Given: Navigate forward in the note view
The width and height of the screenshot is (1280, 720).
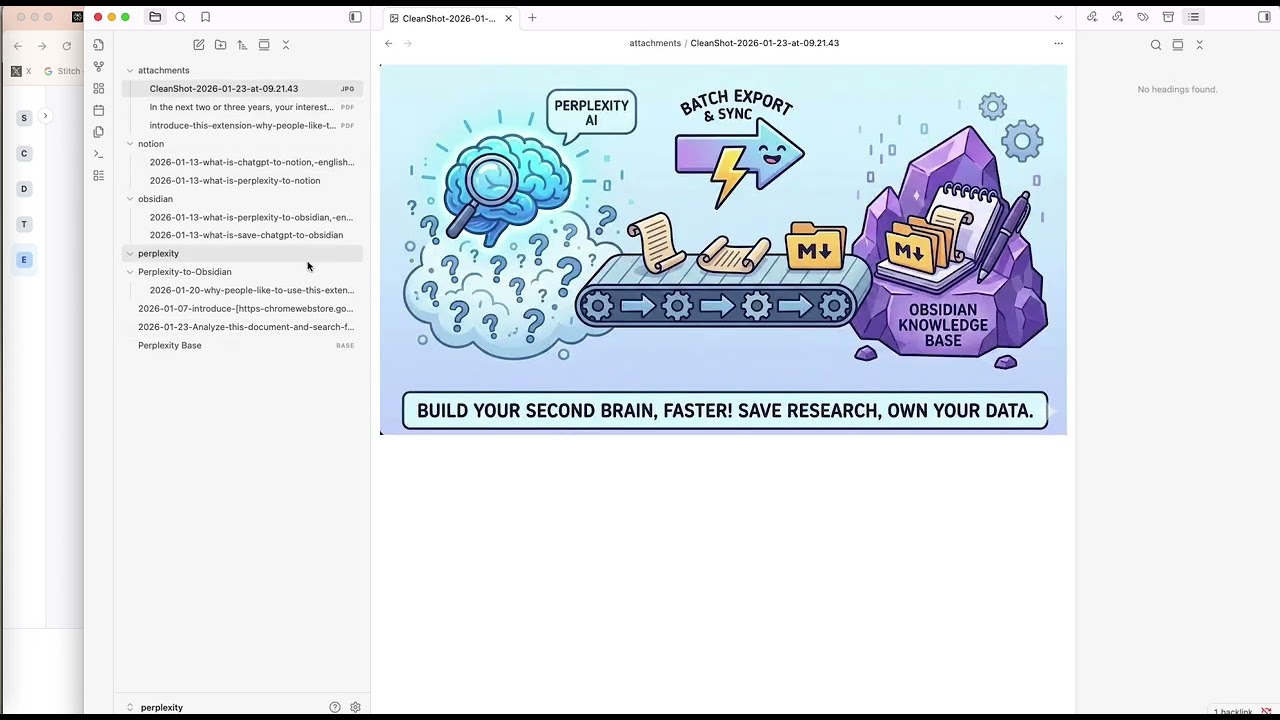Looking at the screenshot, I should [408, 43].
